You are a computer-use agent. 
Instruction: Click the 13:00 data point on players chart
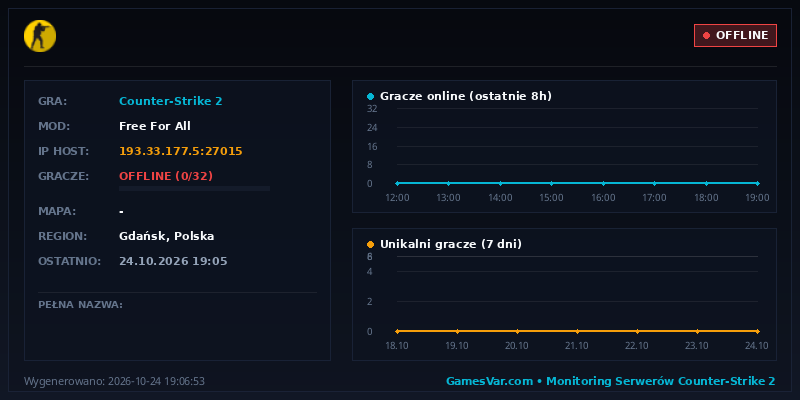[x=448, y=183]
